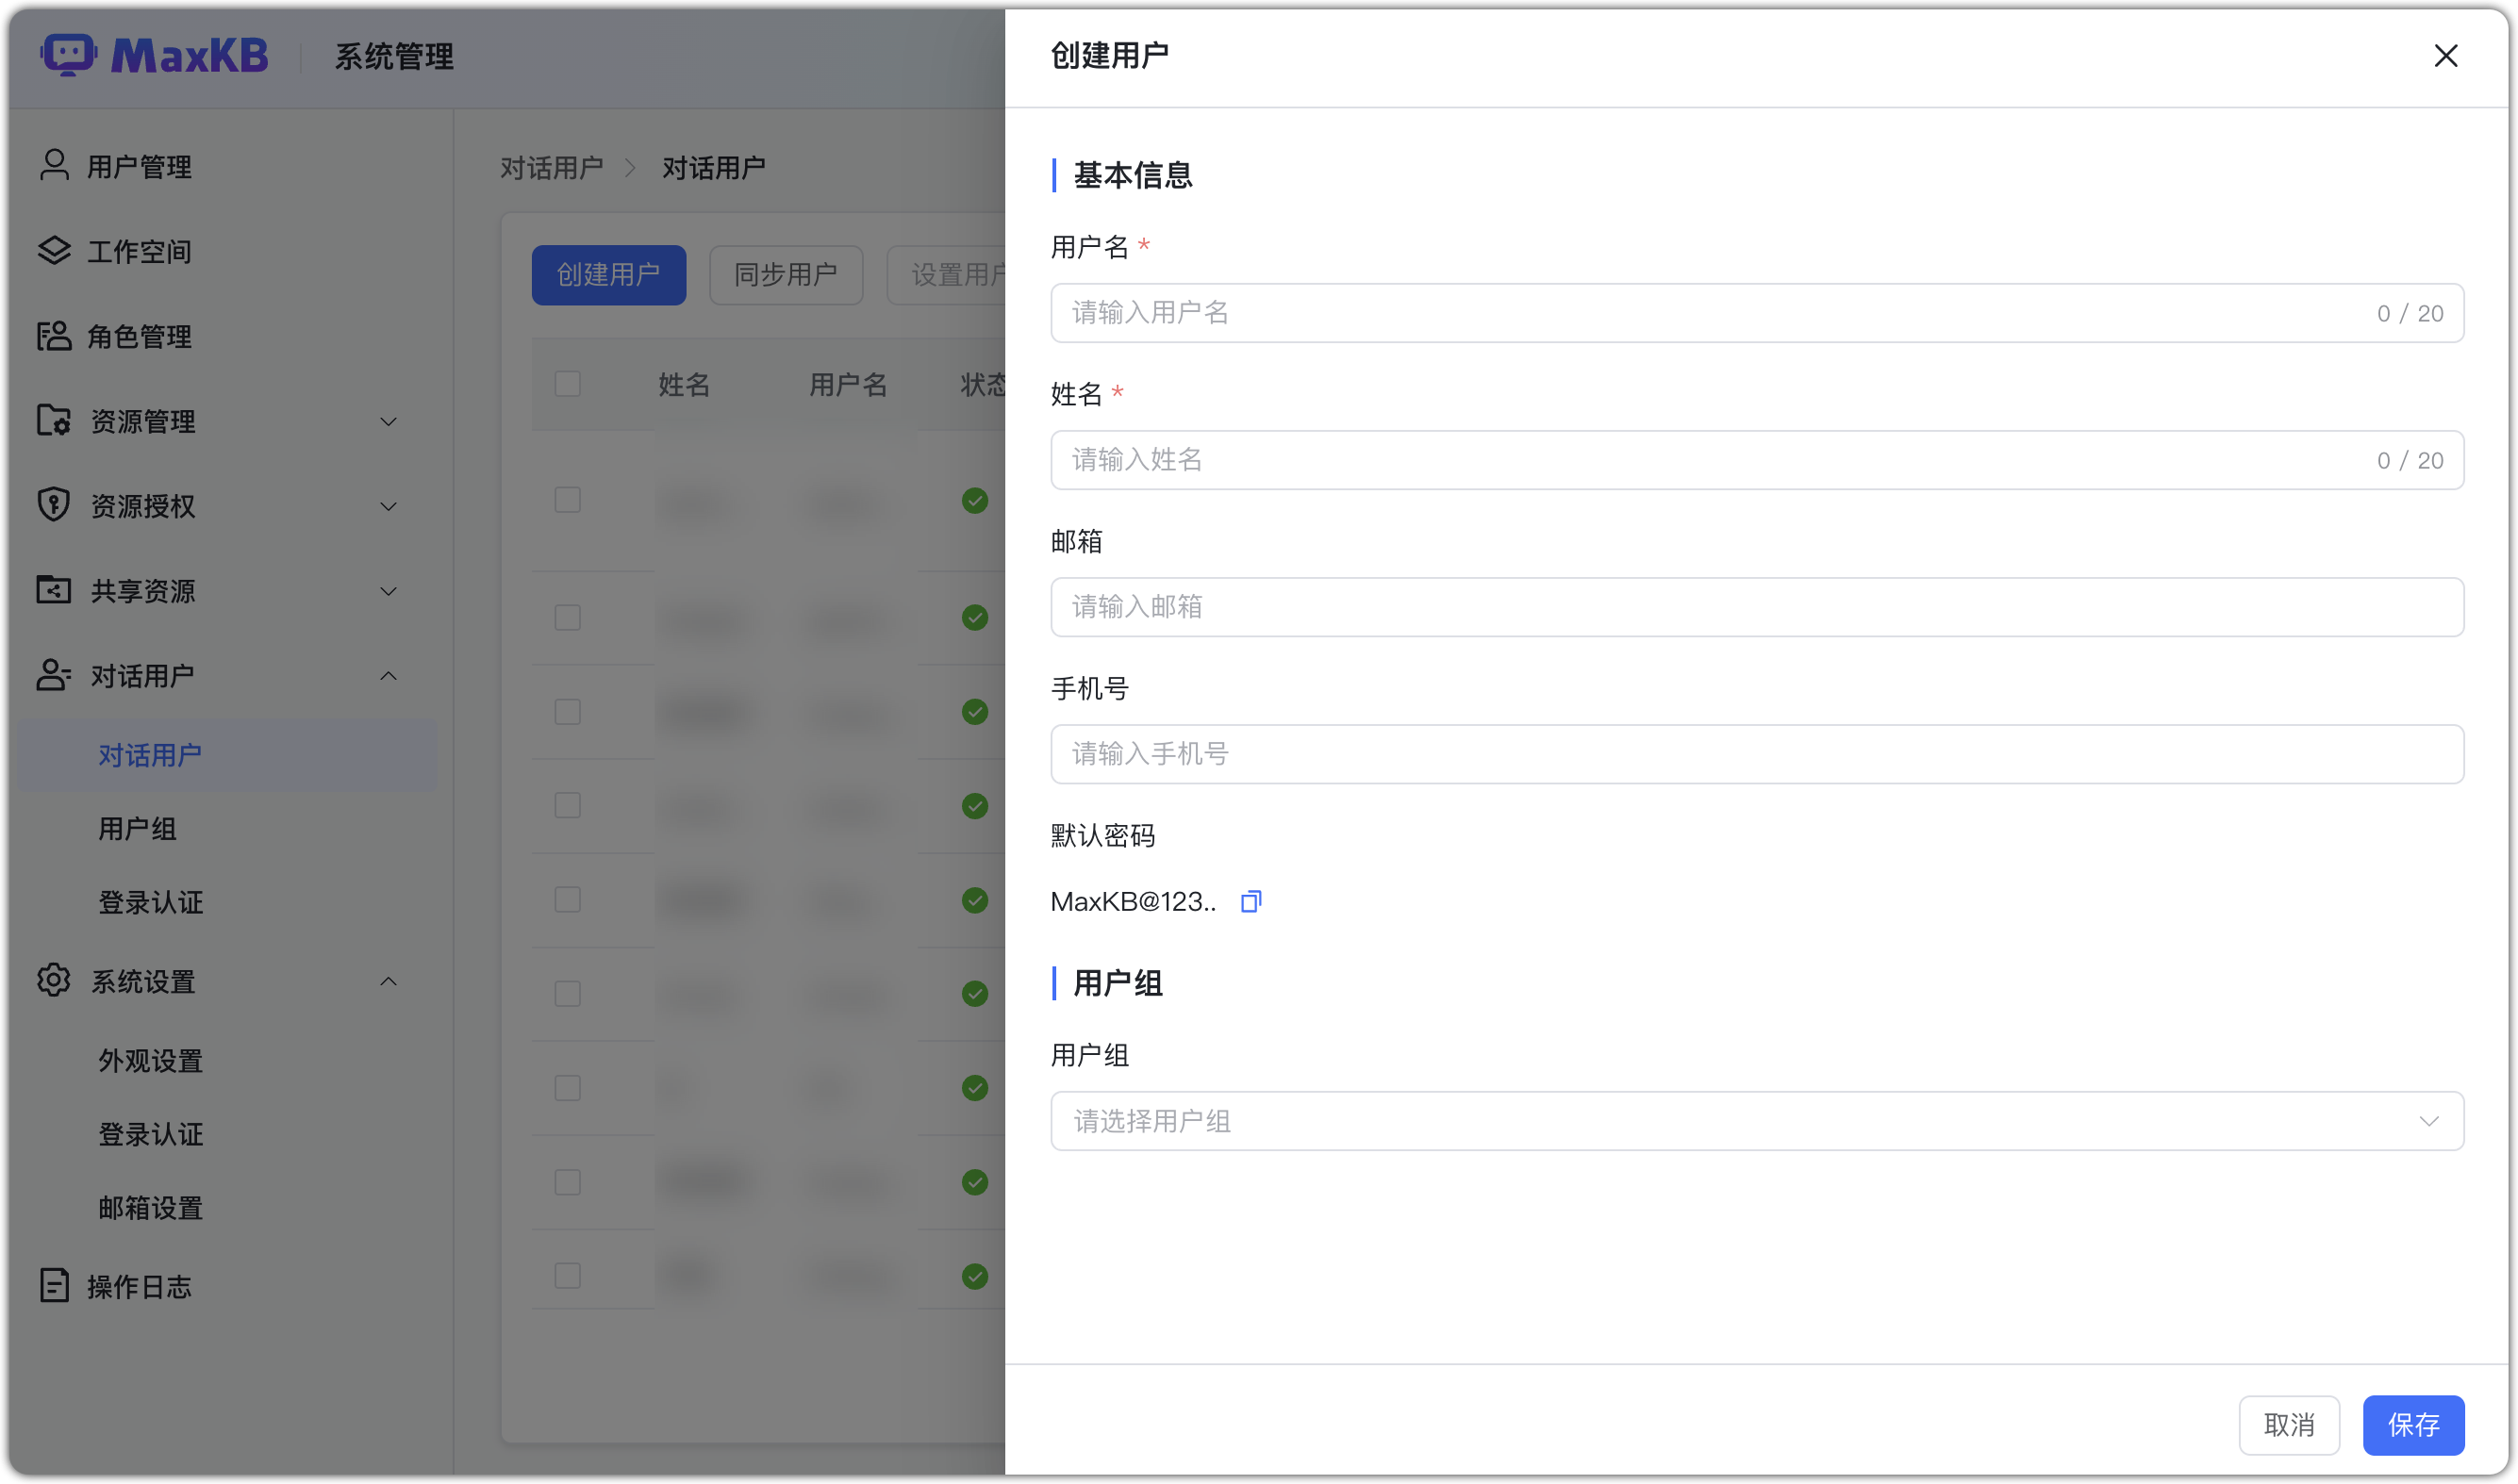Image resolution: width=2518 pixels, height=1484 pixels.
Task: Check the second user row checkbox
Action: pos(567,617)
